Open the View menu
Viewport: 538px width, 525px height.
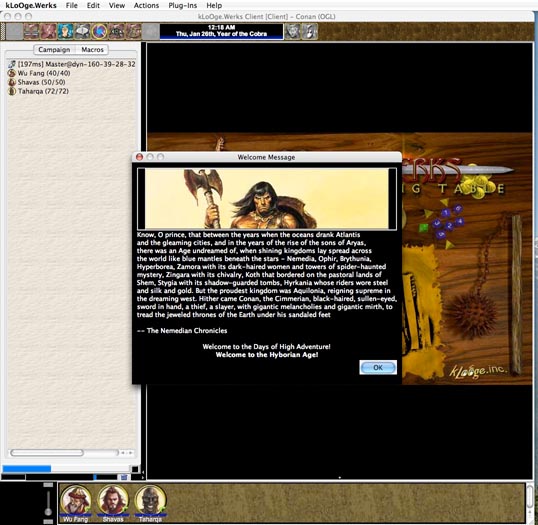point(117,5)
